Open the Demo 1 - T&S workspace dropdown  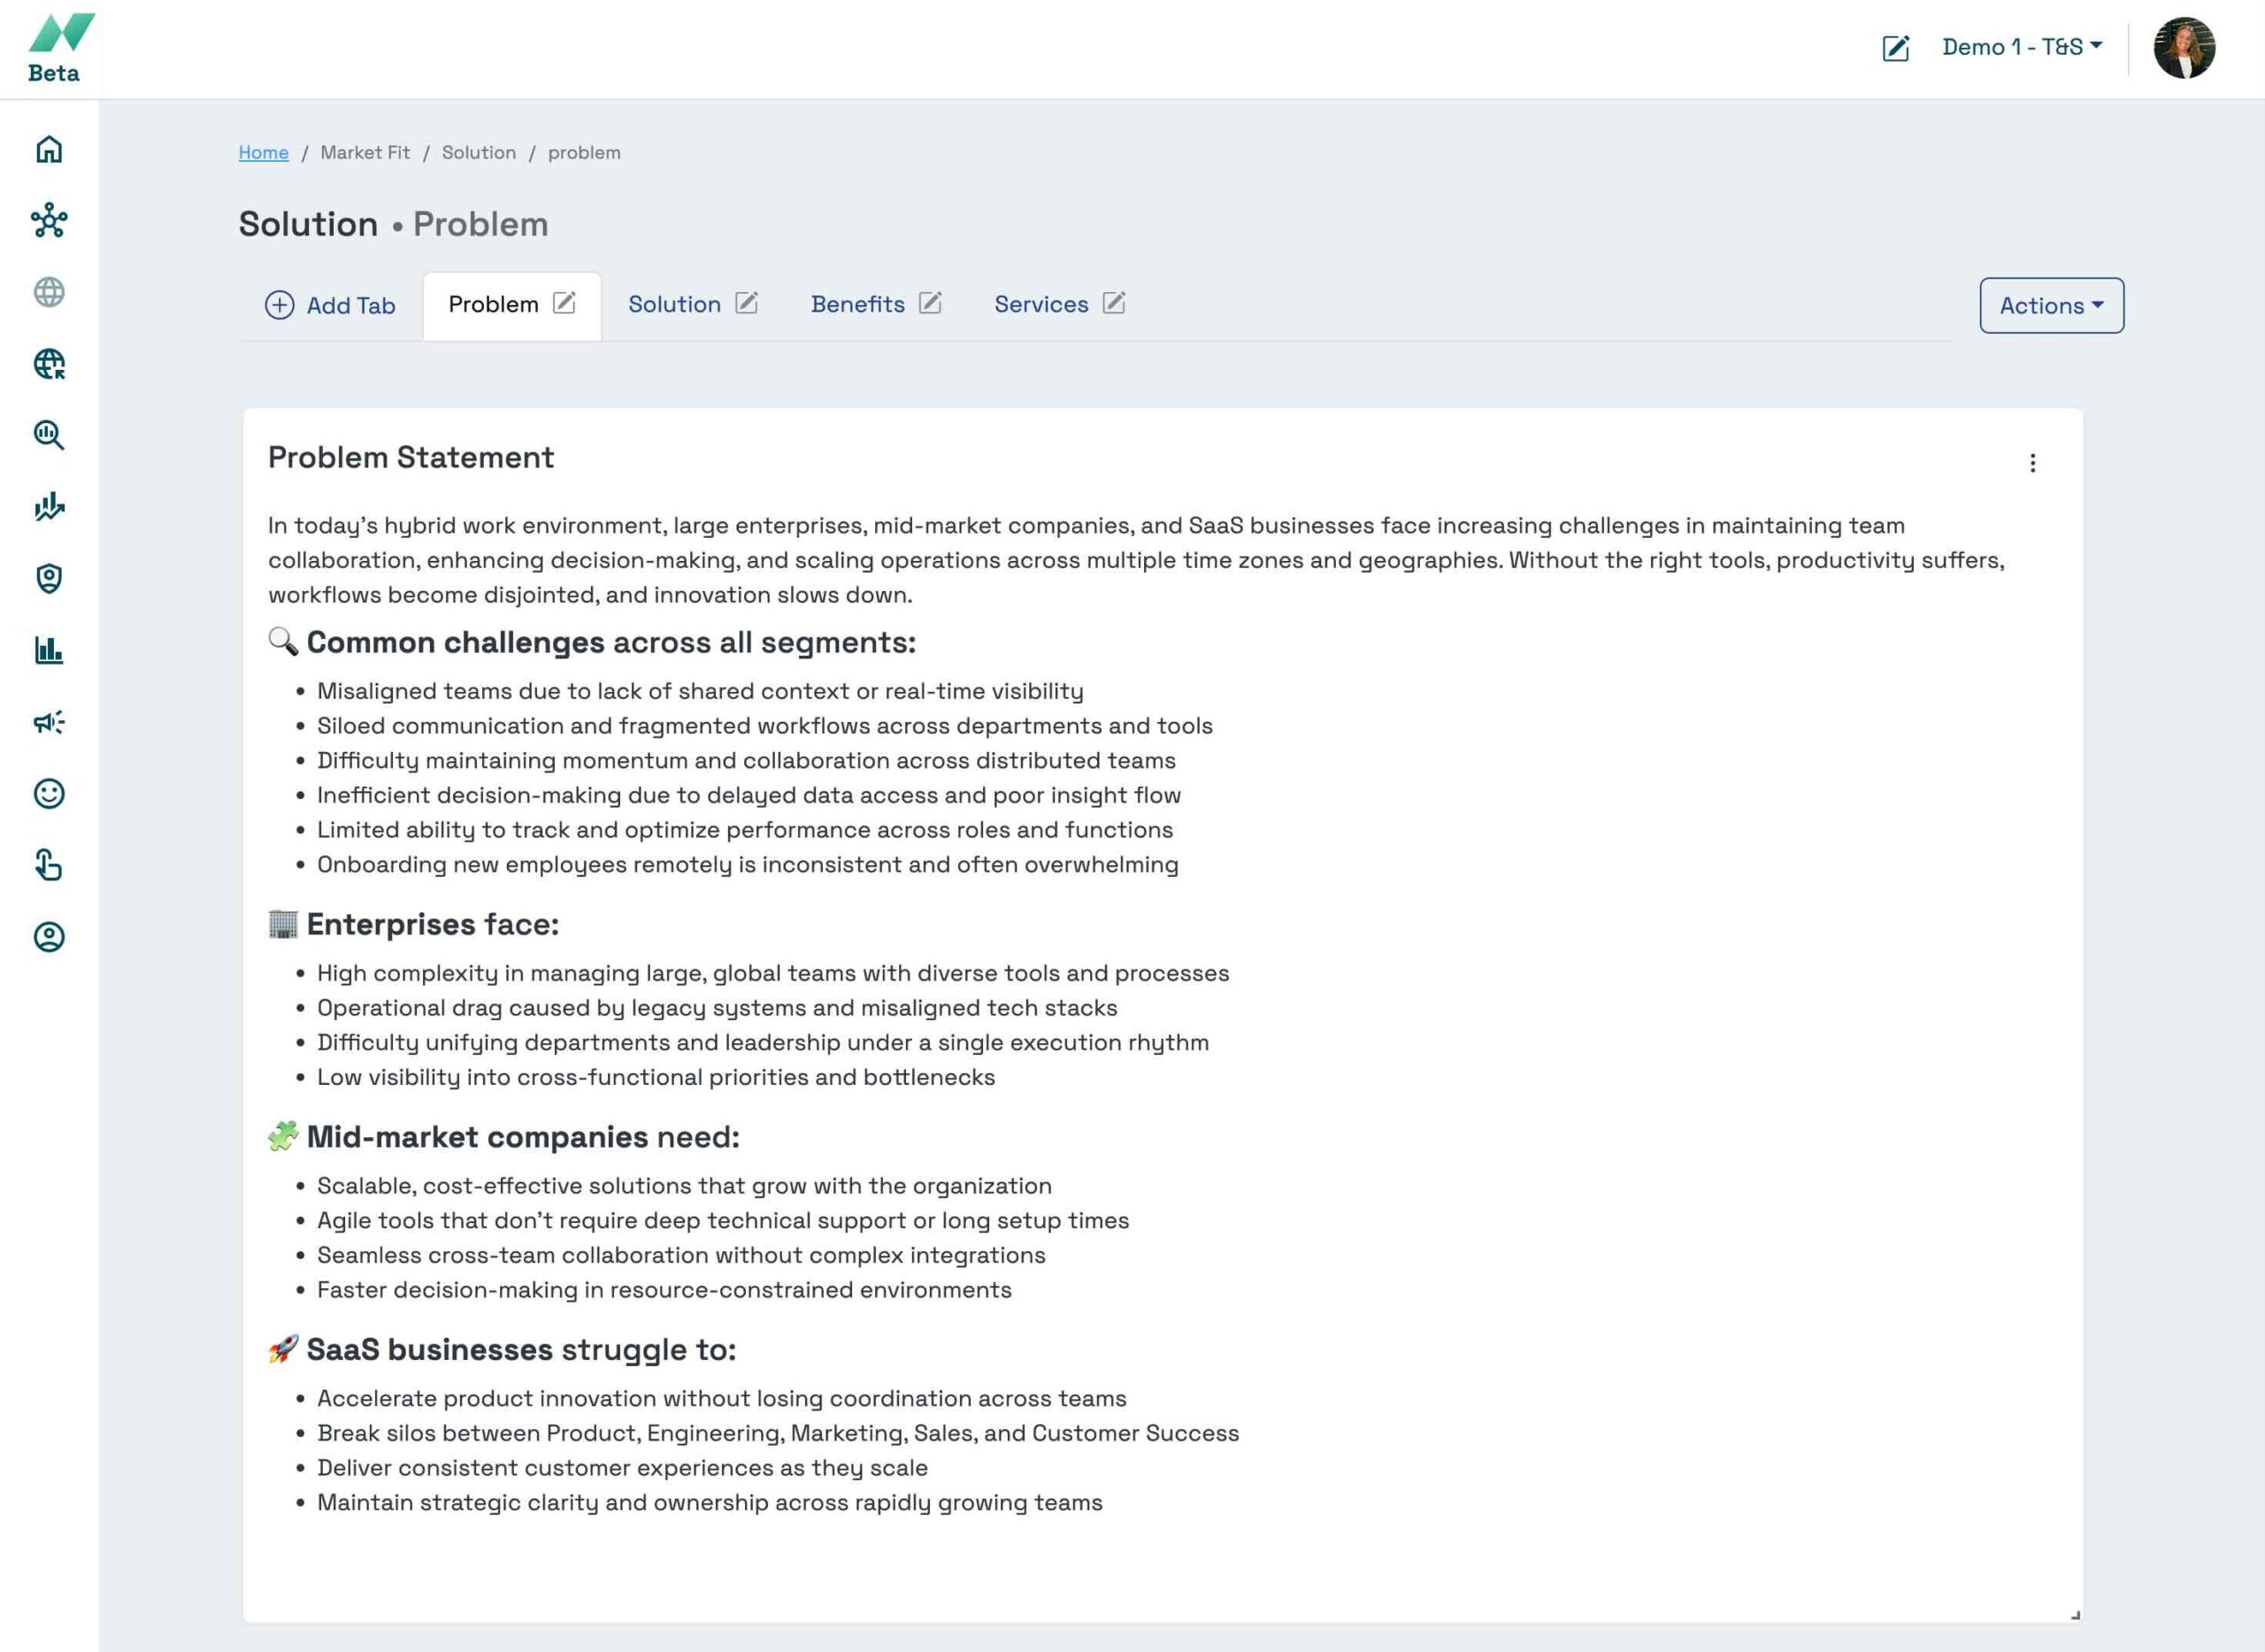pyautogui.click(x=2021, y=47)
